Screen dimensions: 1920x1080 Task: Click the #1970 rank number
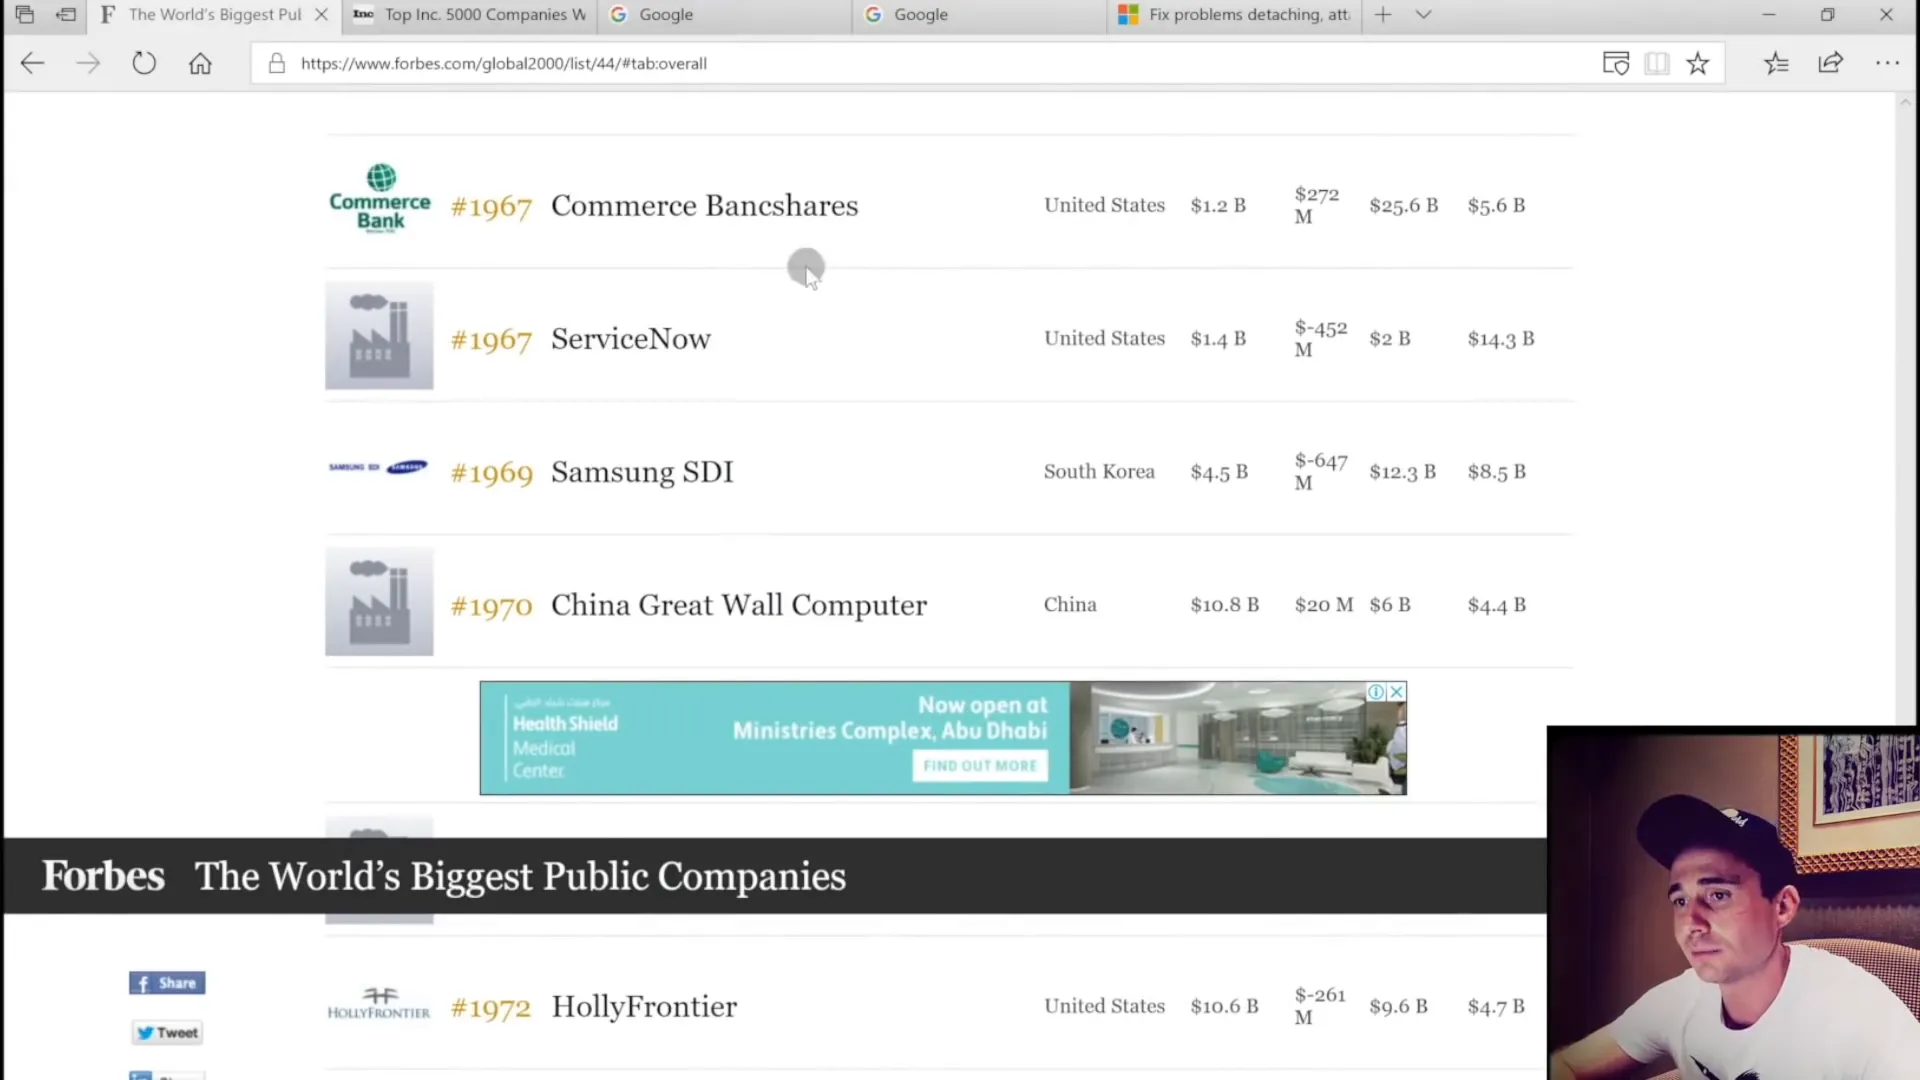491,606
